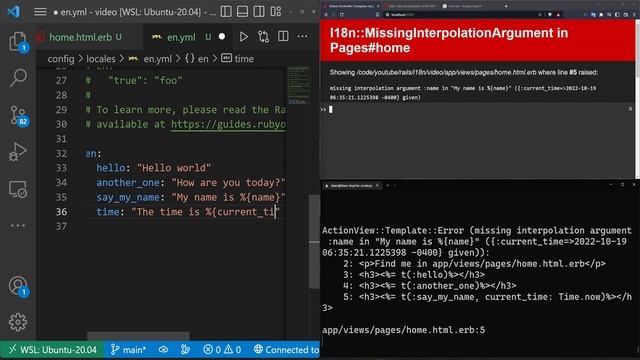Show additional activity bar views (ellipsis)
Screen dimensions: 640x360
pos(18,225)
